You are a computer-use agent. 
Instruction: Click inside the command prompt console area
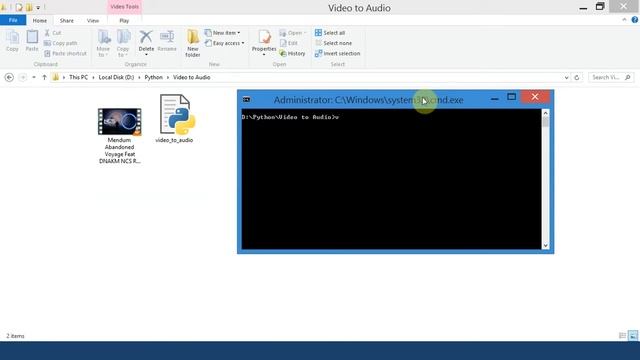click(x=391, y=179)
